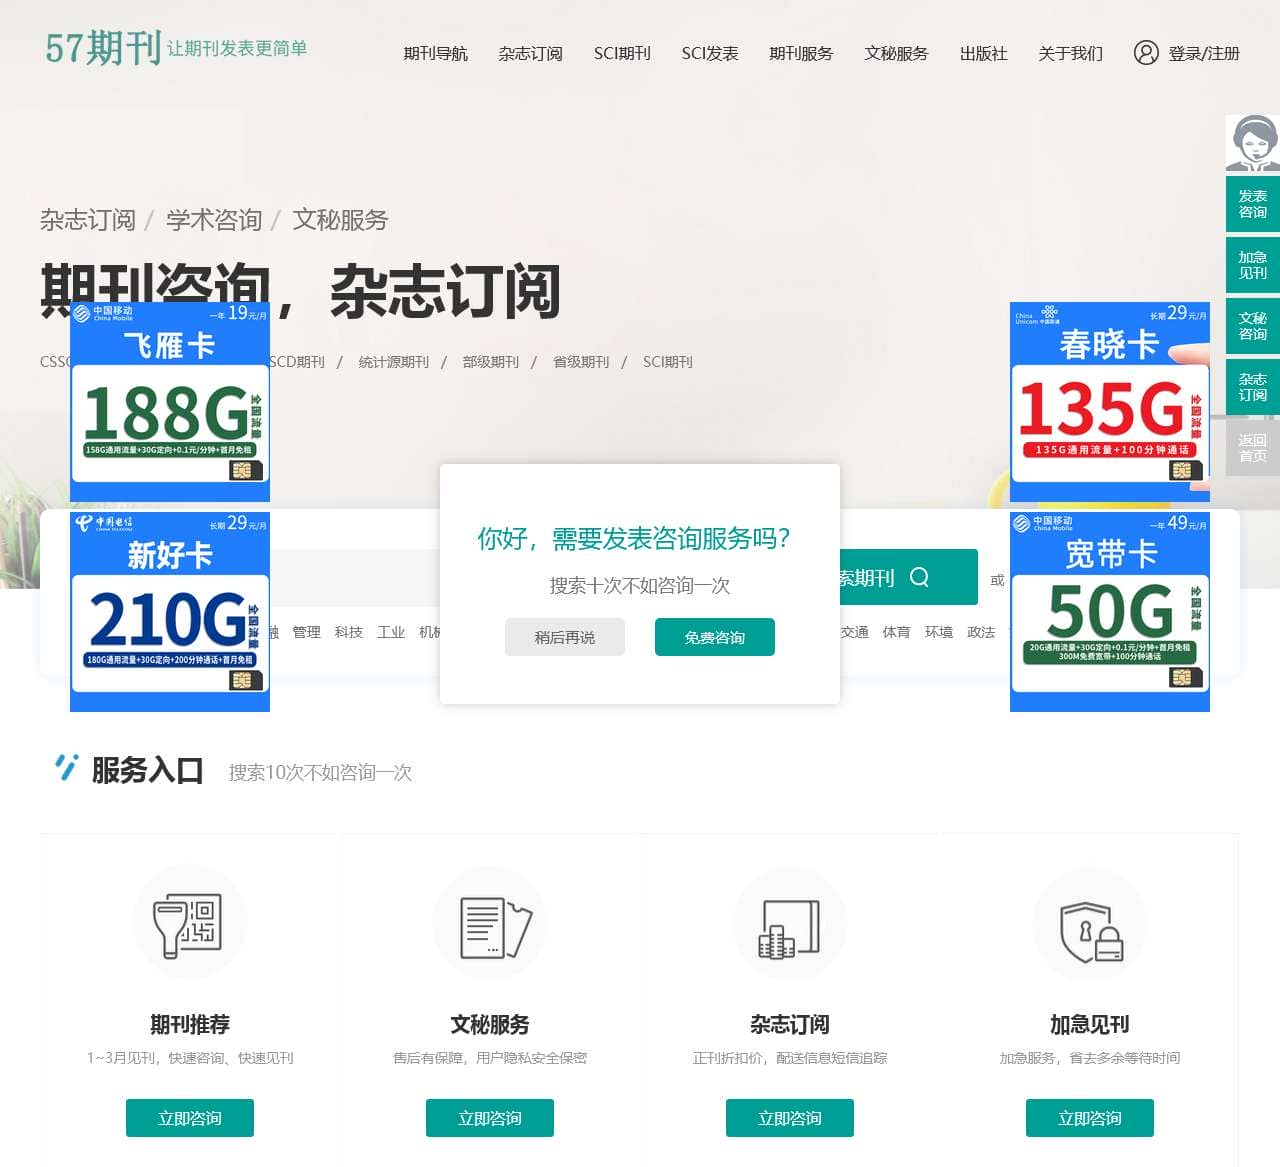The image size is (1280, 1167).
Task: Click the search magnifier icon
Action: tap(919, 577)
